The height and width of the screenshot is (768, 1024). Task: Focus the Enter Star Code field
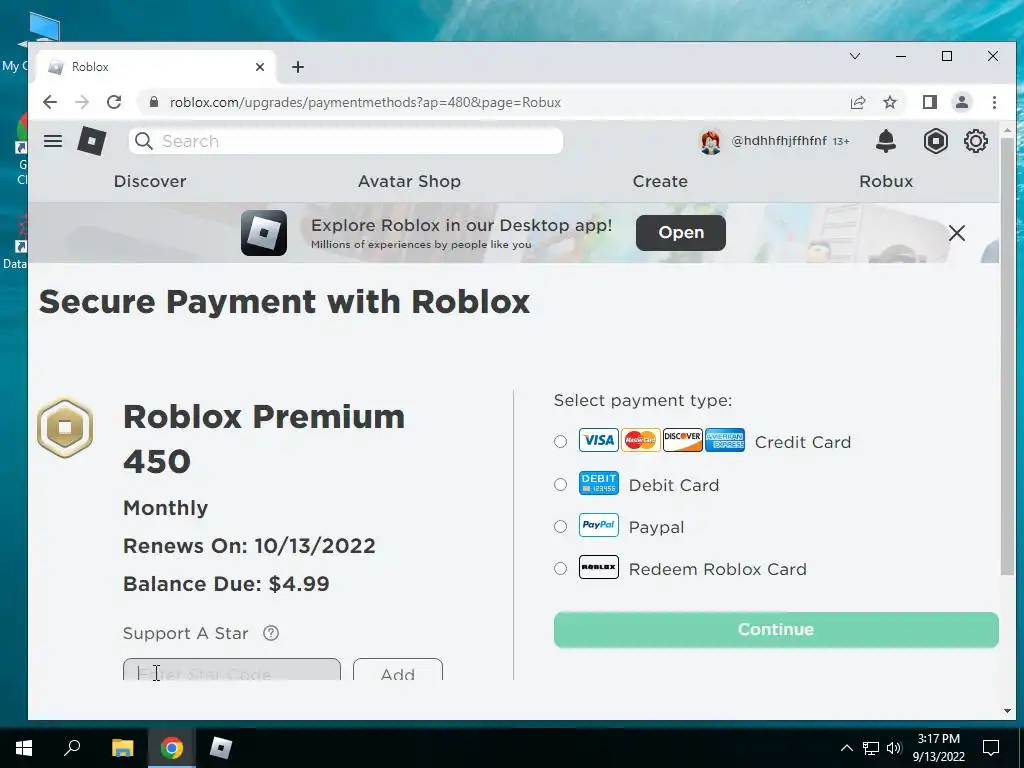[x=232, y=670]
